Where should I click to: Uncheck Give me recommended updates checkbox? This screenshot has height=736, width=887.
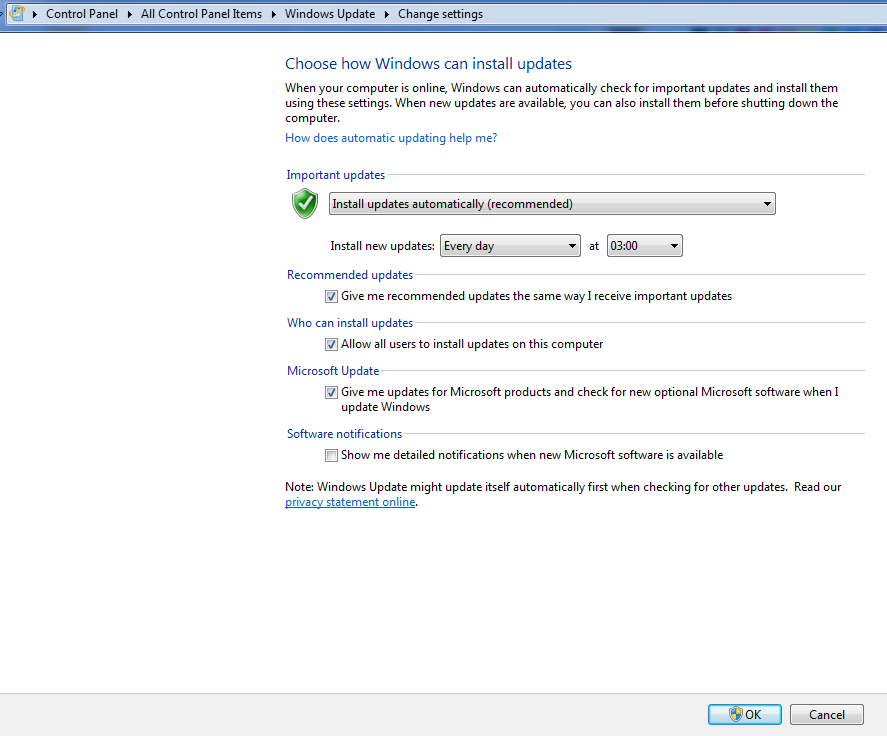pyautogui.click(x=331, y=297)
